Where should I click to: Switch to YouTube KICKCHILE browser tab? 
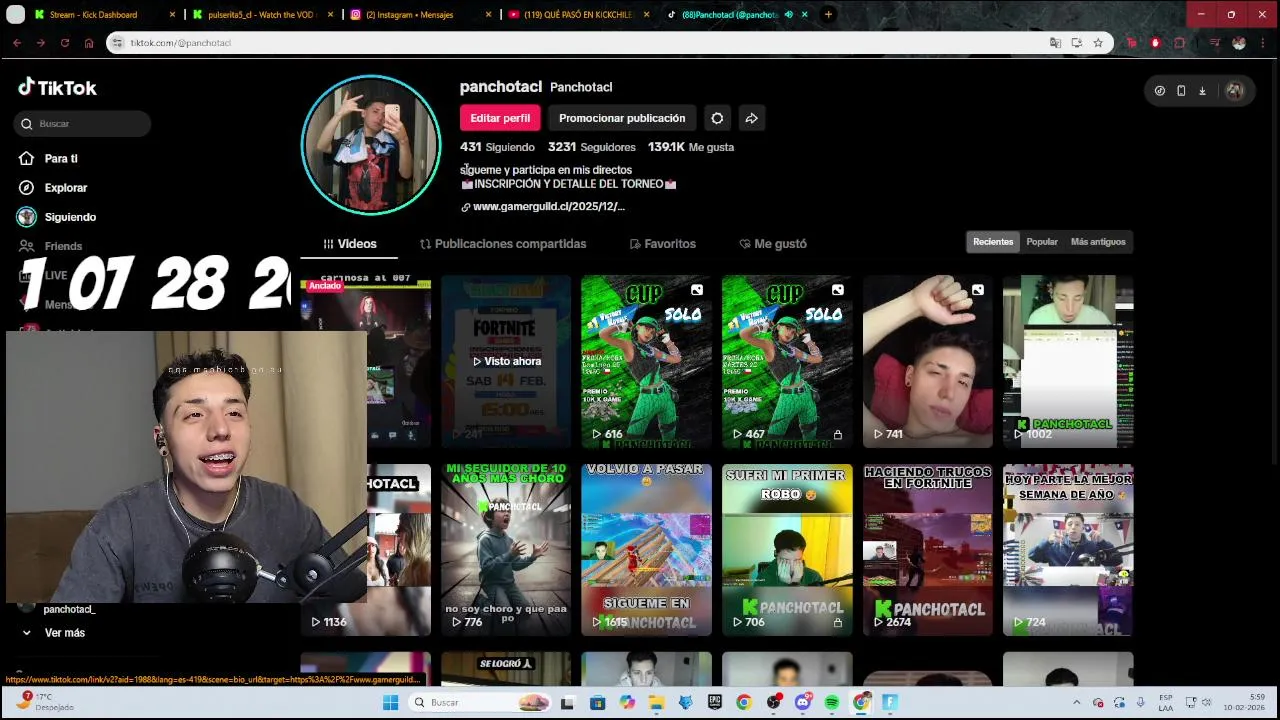tap(578, 15)
